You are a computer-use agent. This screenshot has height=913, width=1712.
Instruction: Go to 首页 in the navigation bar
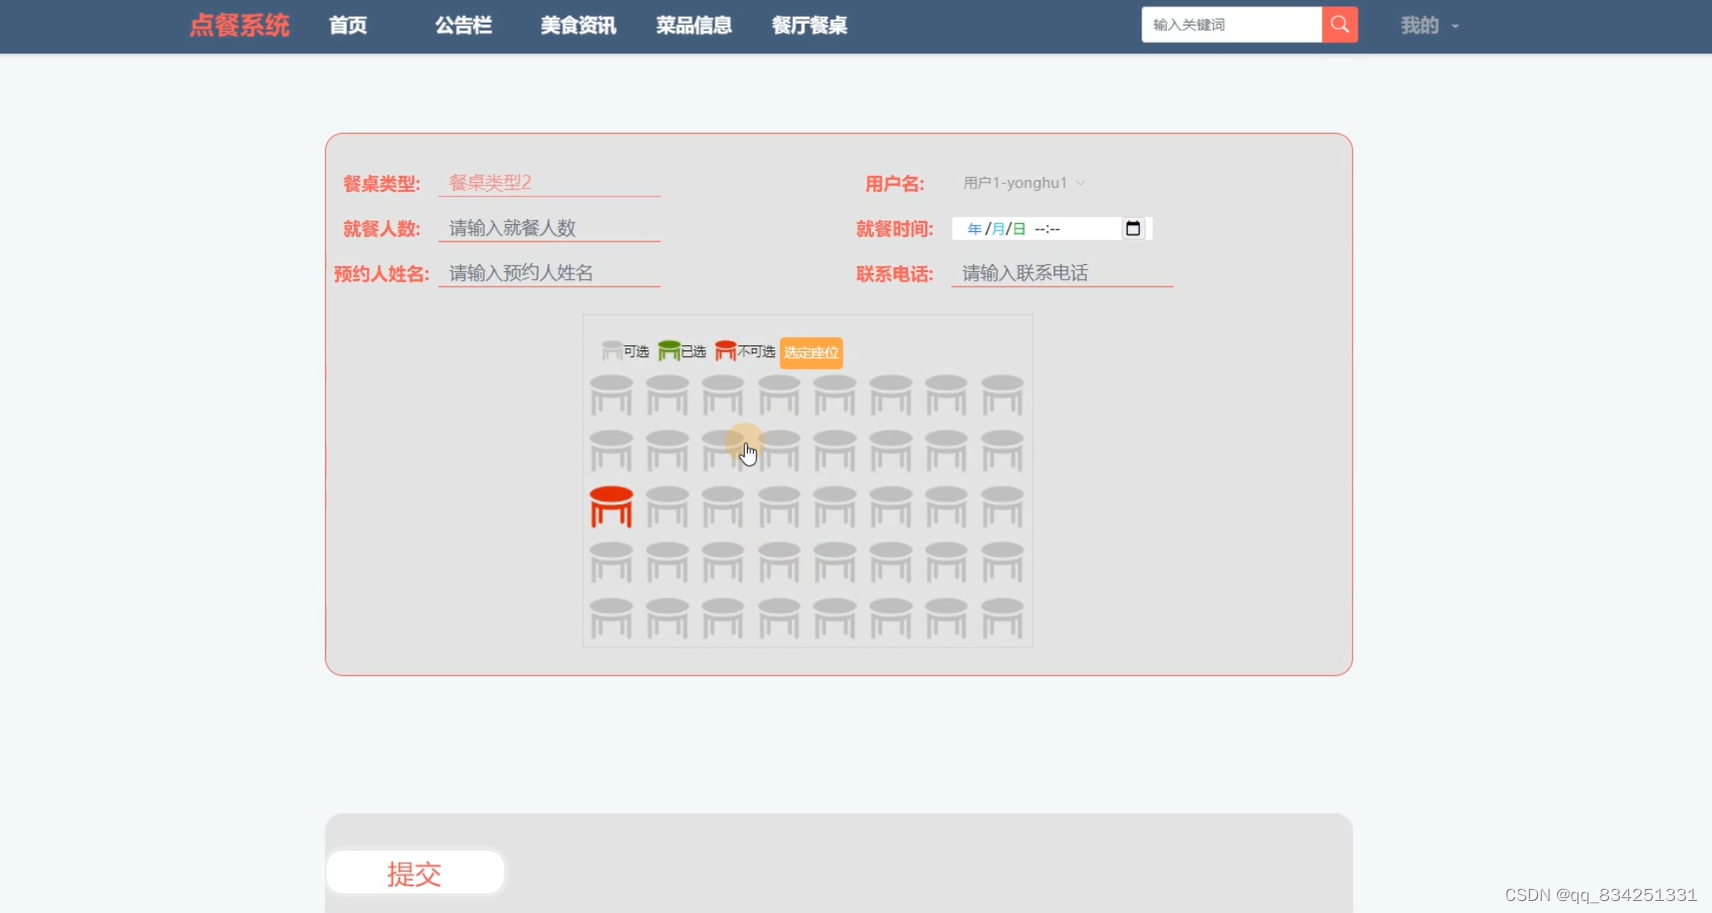click(348, 26)
